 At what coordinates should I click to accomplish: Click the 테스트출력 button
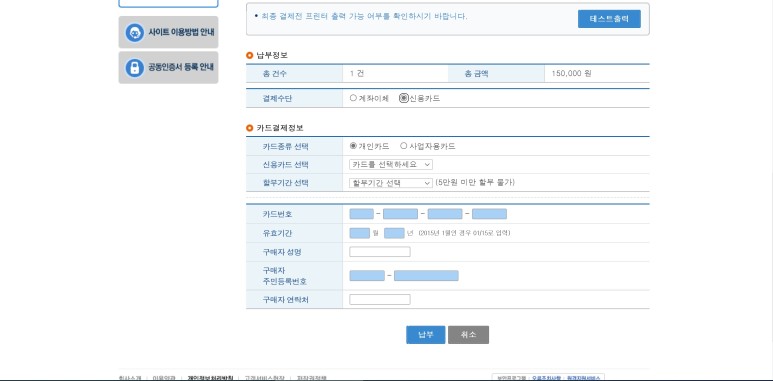tap(609, 19)
